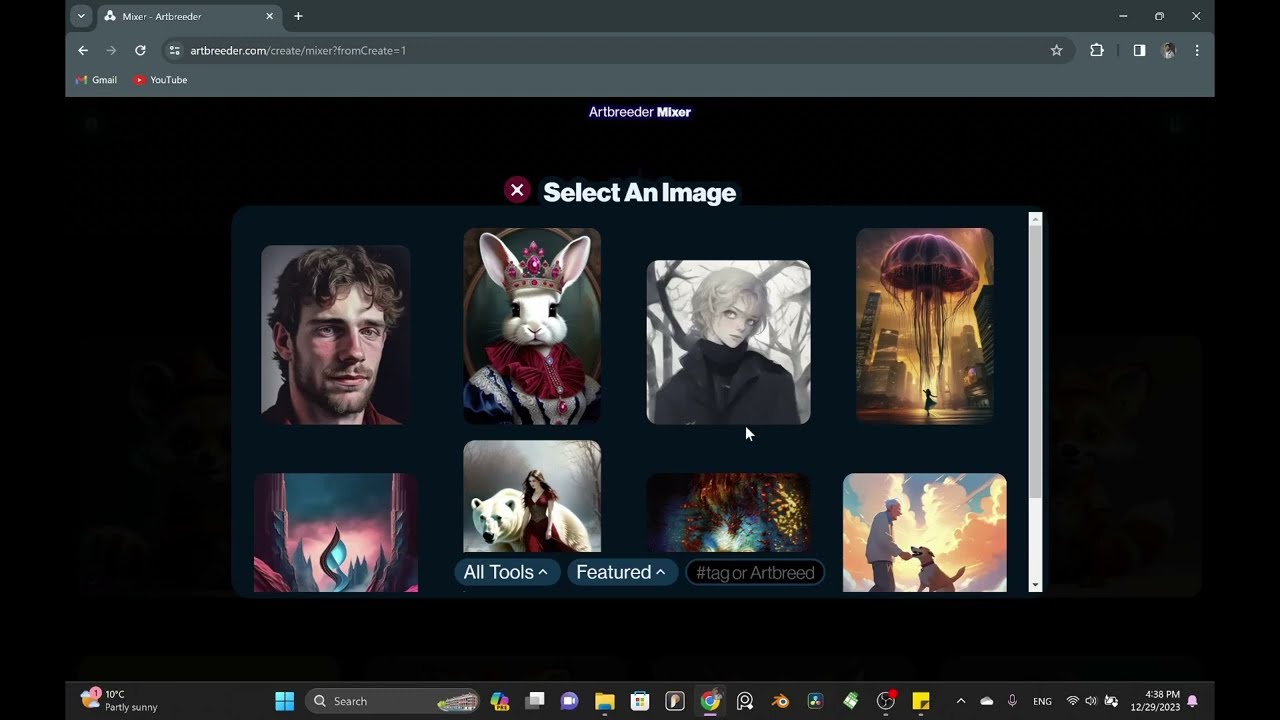The image size is (1280, 720).
Task: Click the taskbar Search box
Action: click(x=394, y=701)
